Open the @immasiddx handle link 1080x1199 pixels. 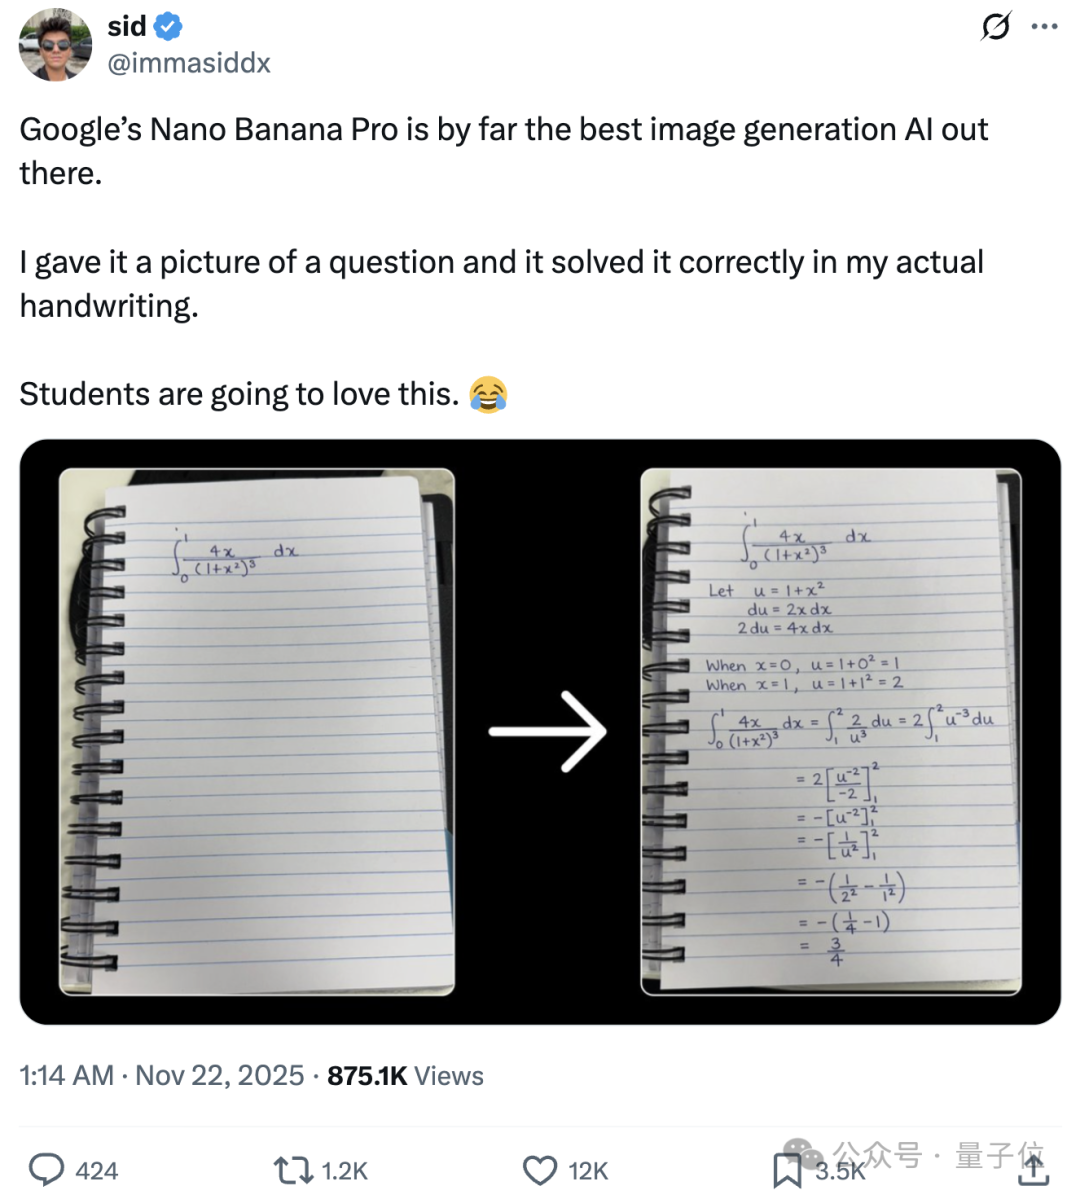coord(189,63)
